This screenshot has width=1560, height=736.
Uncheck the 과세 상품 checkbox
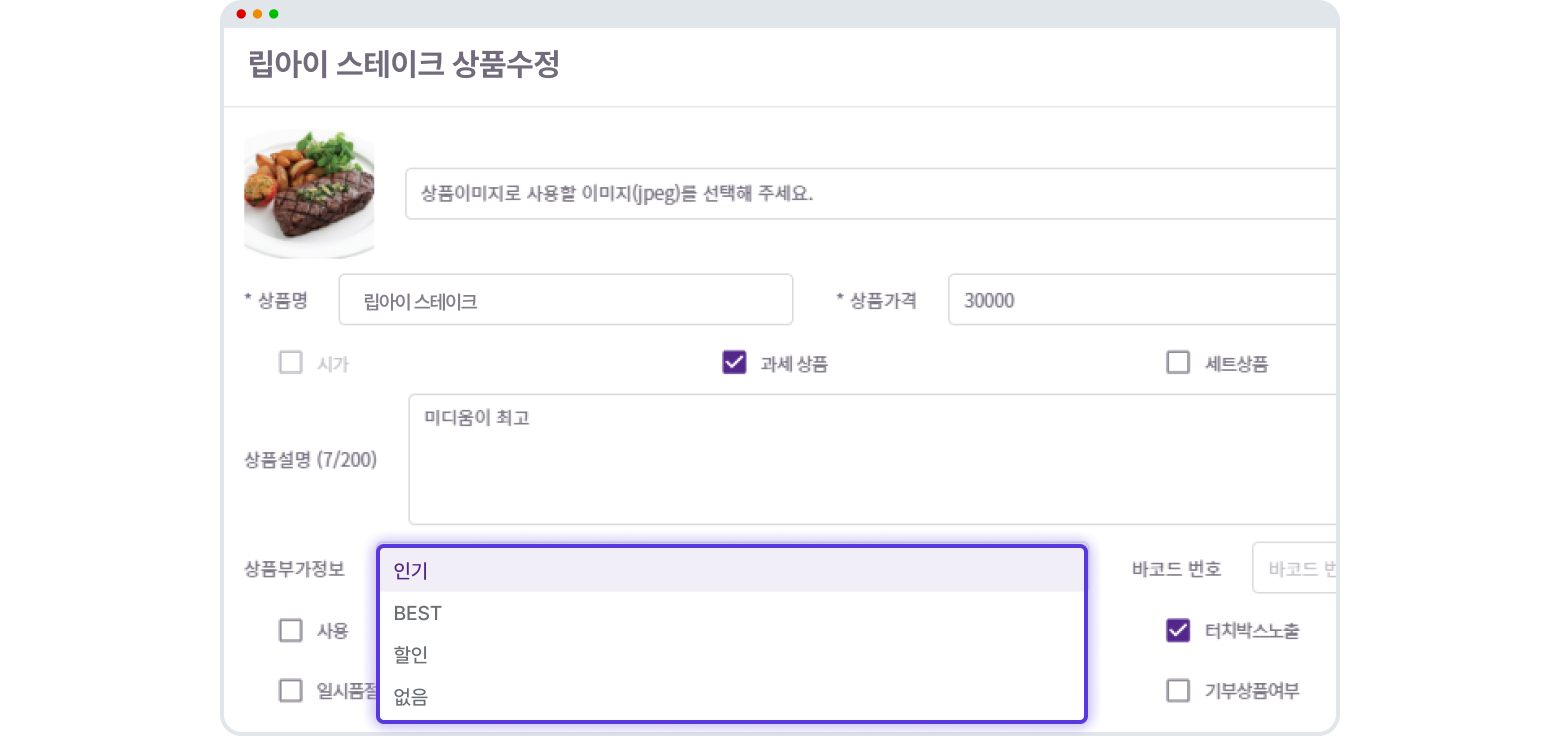pyautogui.click(x=734, y=363)
